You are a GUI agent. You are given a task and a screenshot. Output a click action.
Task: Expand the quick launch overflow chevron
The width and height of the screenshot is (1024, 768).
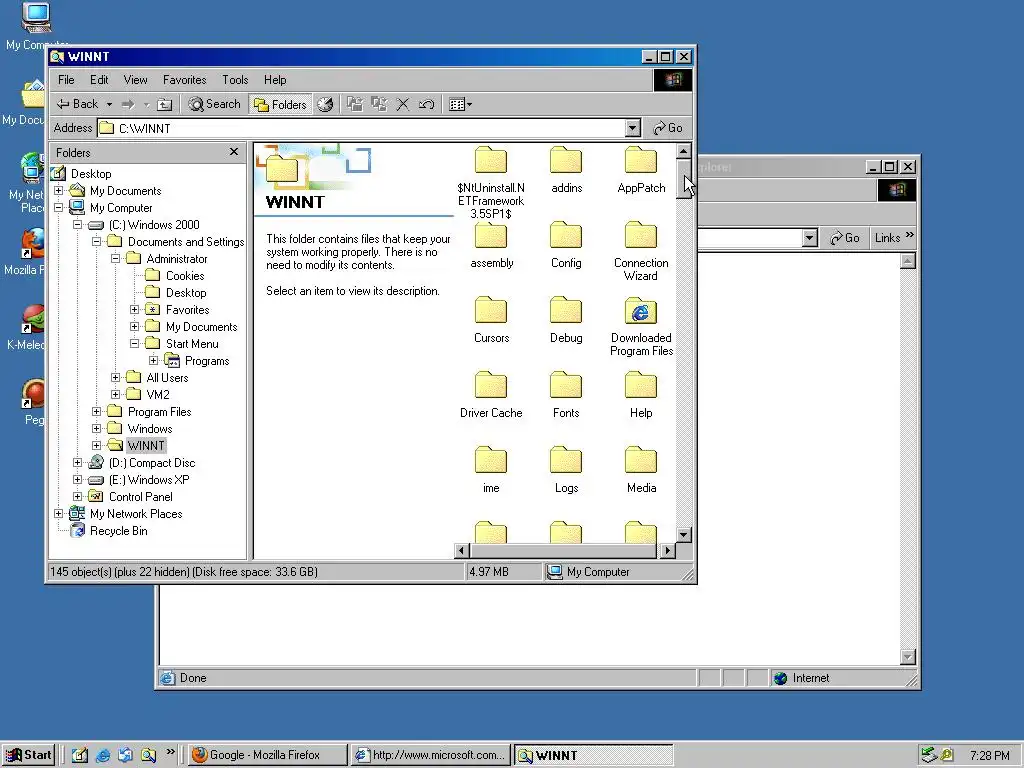tap(170, 752)
